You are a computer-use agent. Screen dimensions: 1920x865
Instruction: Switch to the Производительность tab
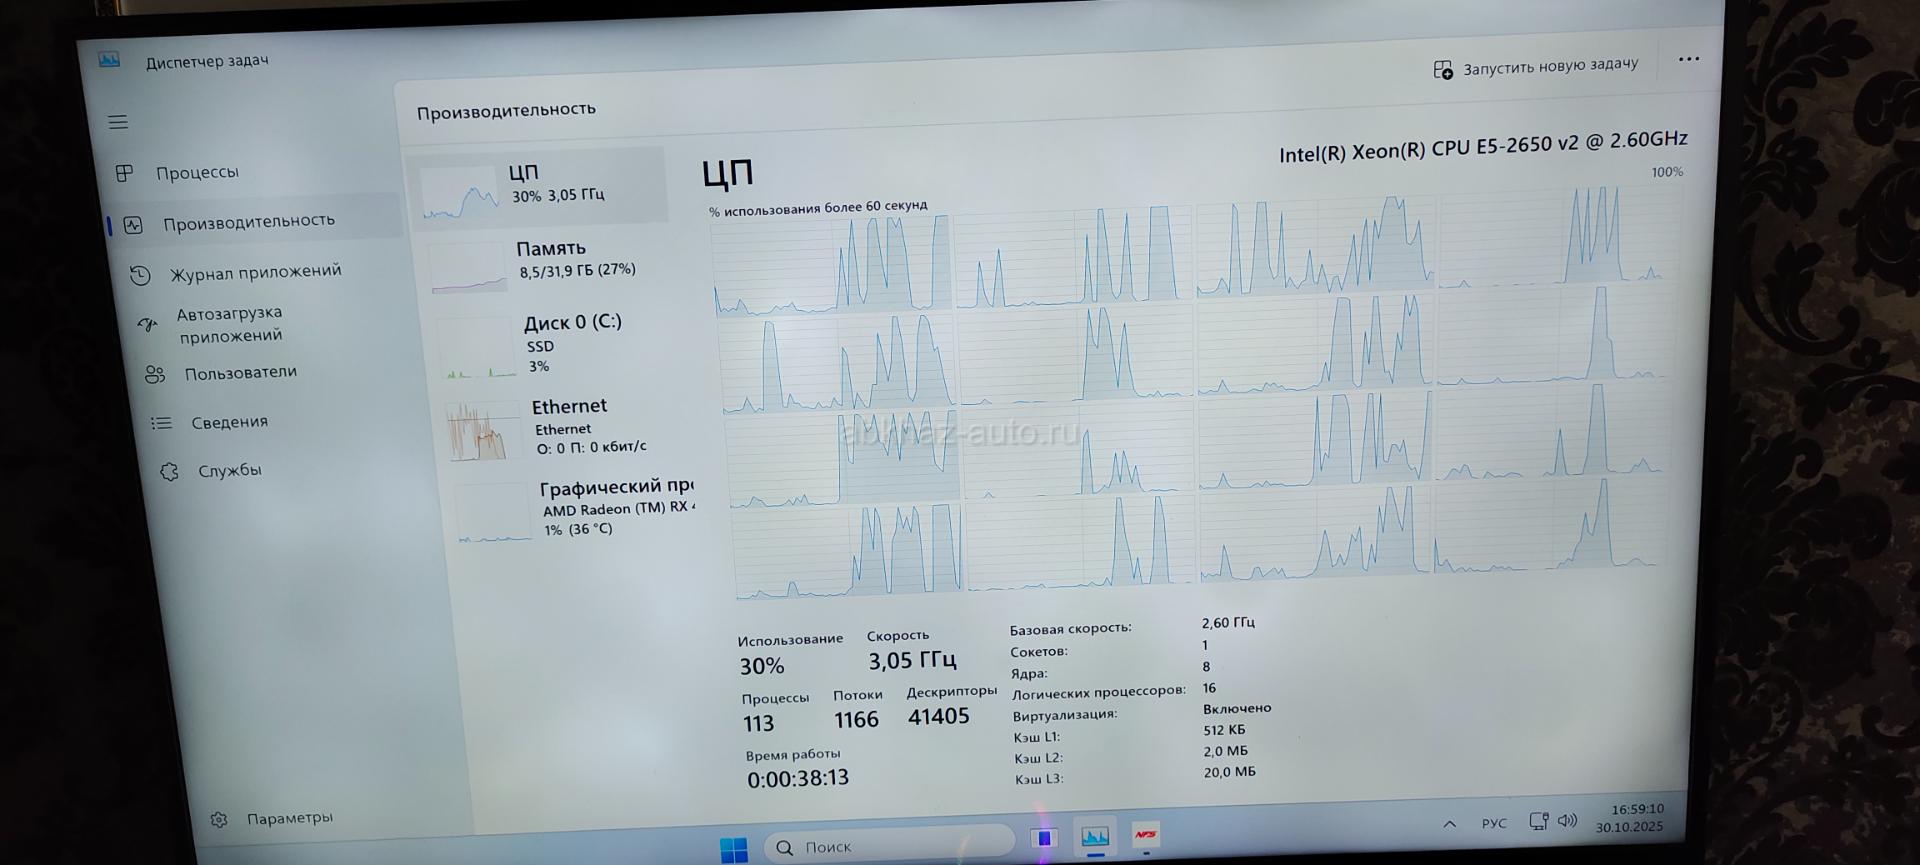pyautogui.click(x=248, y=221)
